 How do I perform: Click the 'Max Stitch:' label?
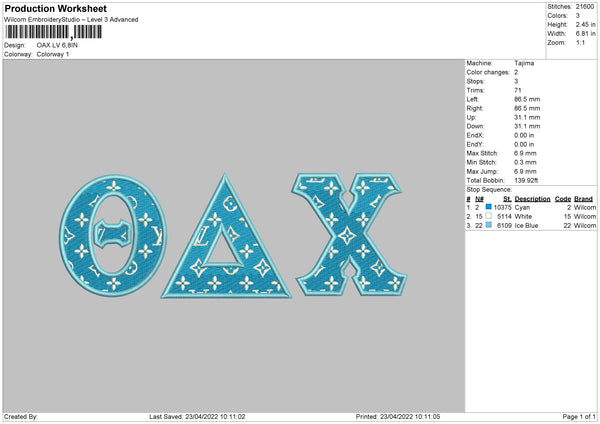click(482, 153)
